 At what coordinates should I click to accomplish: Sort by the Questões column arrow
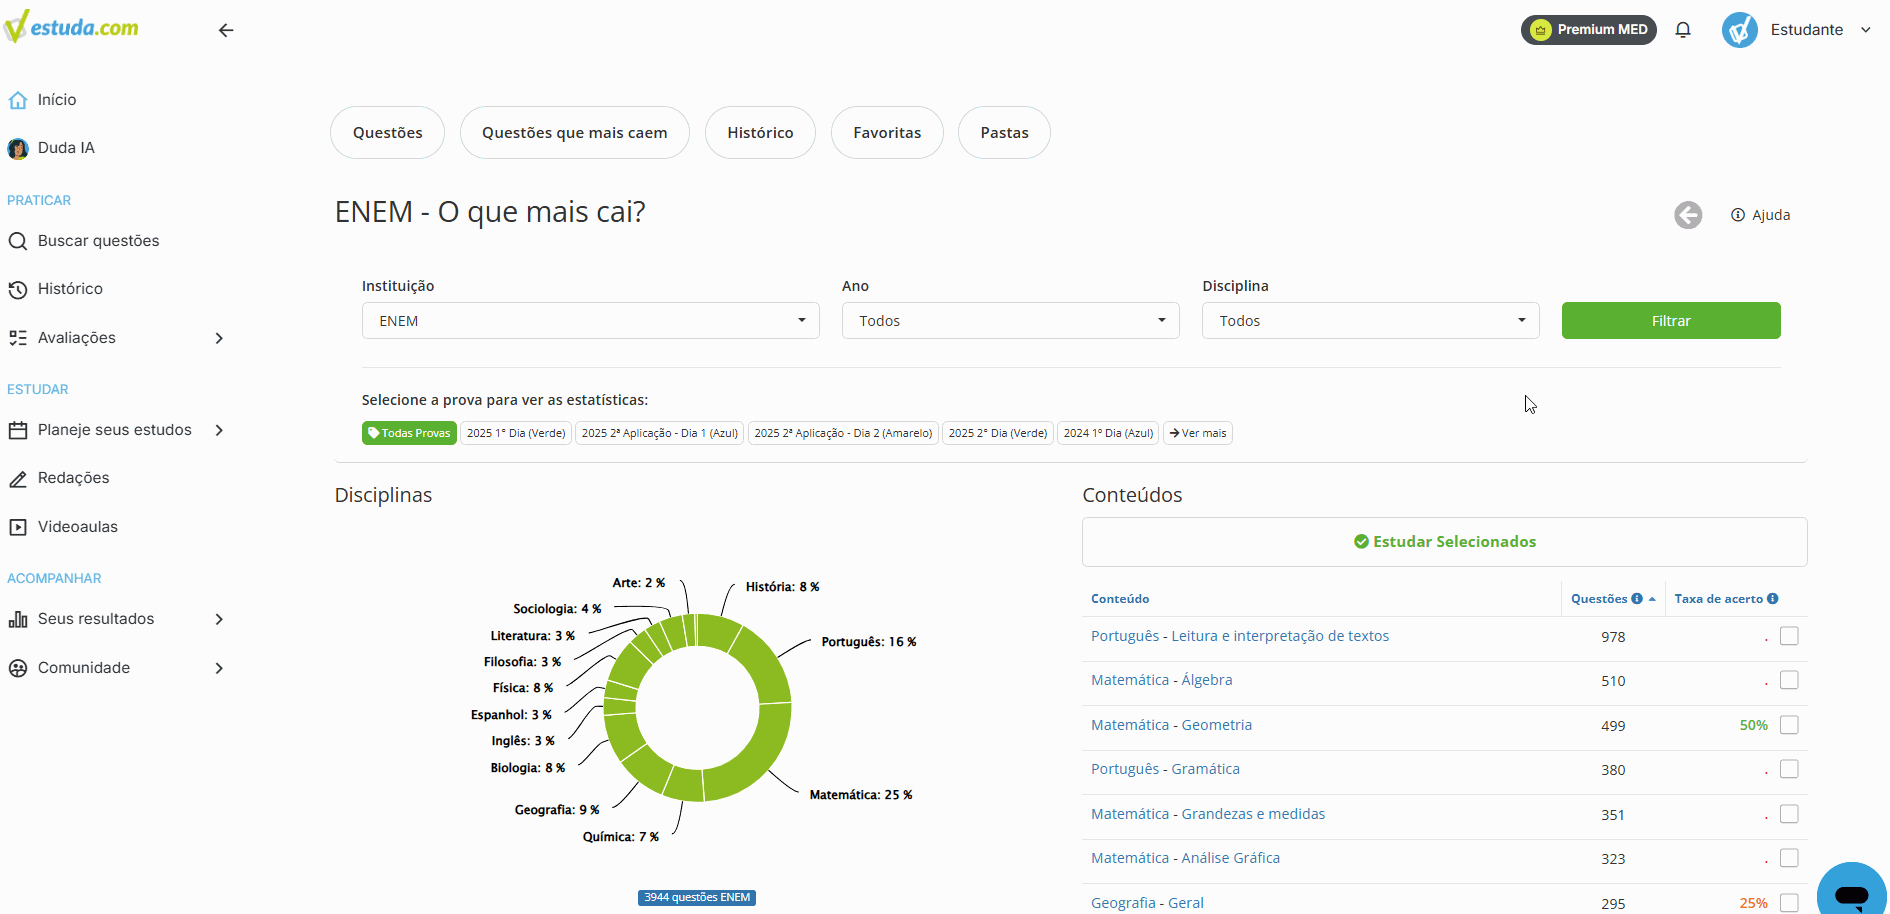(1652, 599)
